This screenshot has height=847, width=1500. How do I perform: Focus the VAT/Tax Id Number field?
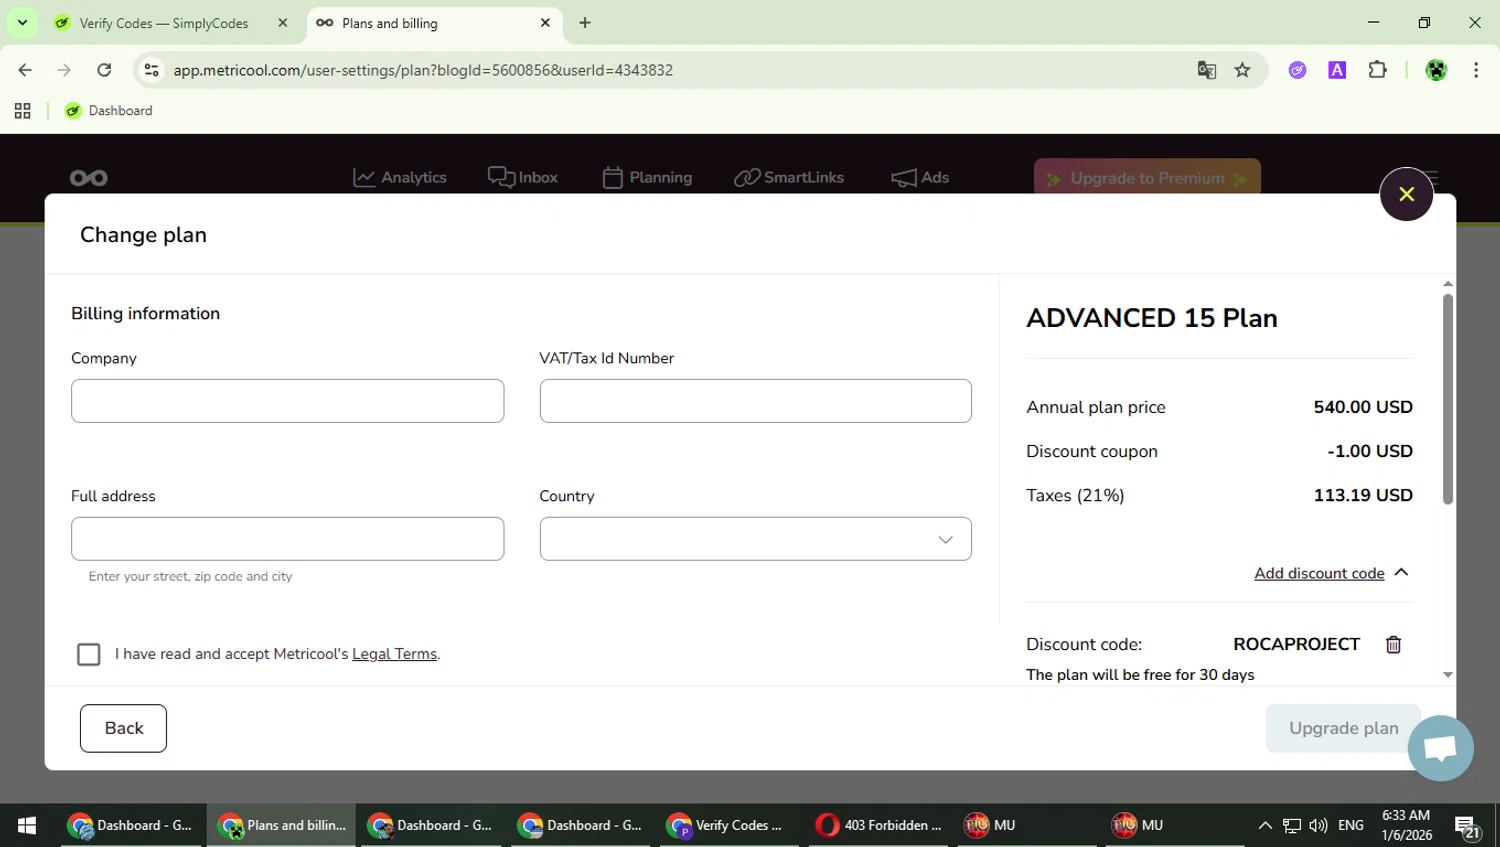[755, 401]
